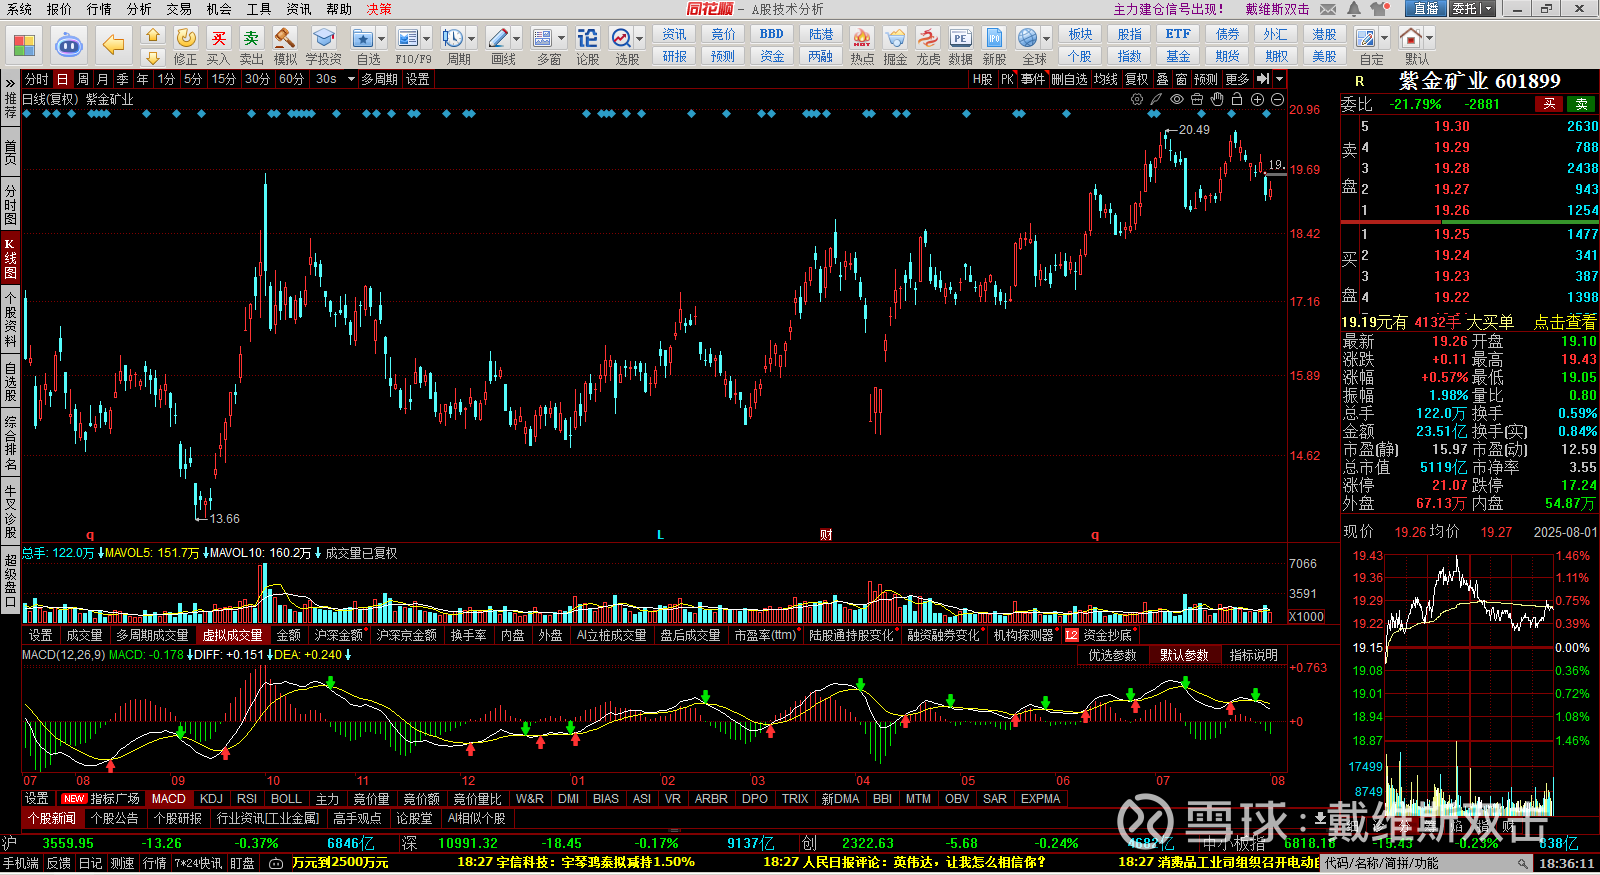This screenshot has width=1600, height=875.
Task: Click the mail envelope icon in title bar
Action: pos(1328,9)
